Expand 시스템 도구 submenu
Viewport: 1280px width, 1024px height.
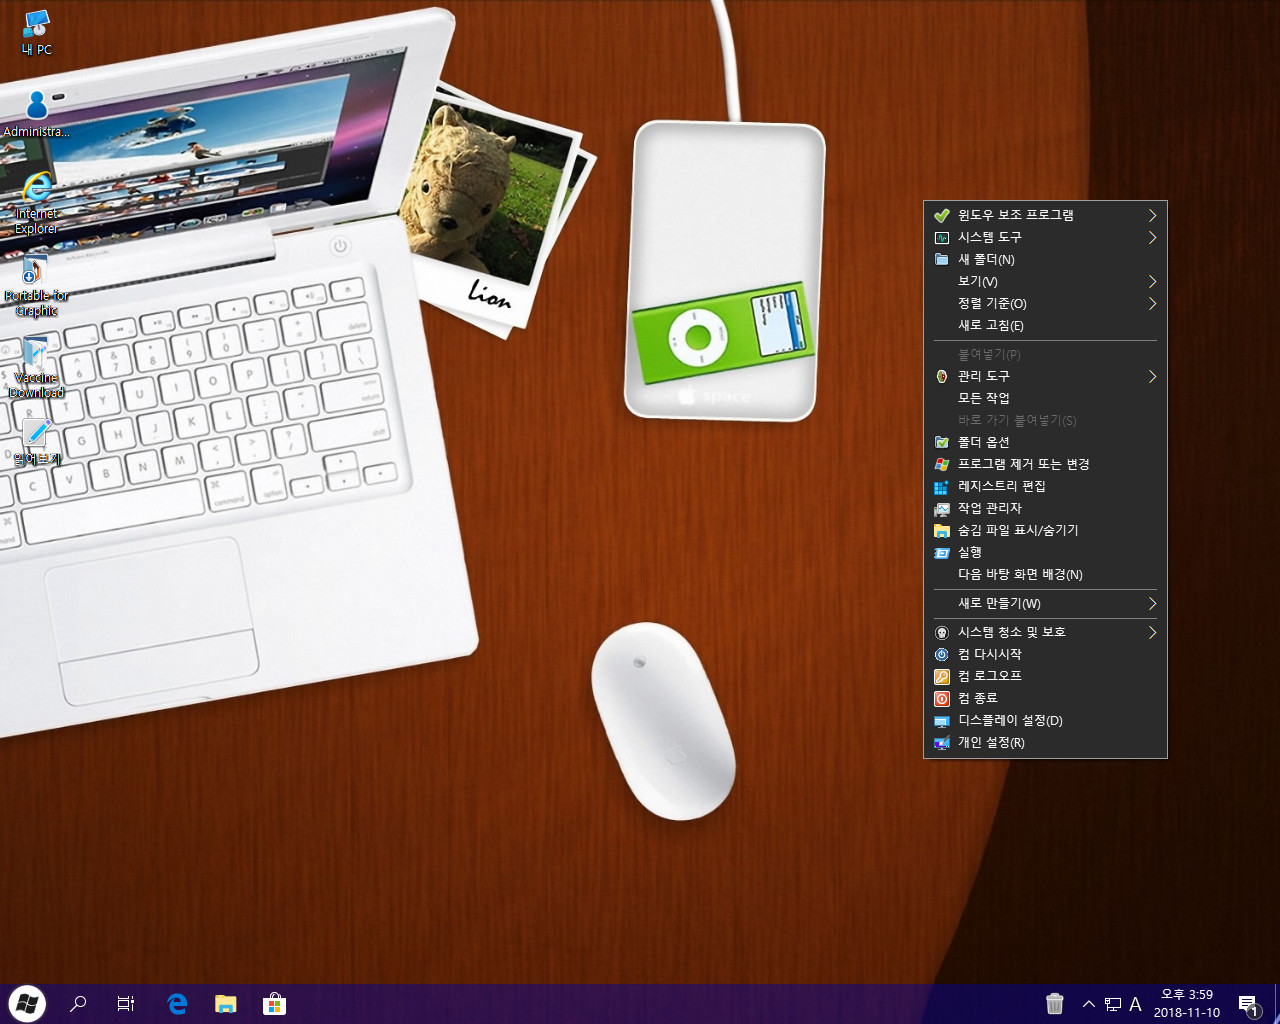(x=1045, y=237)
